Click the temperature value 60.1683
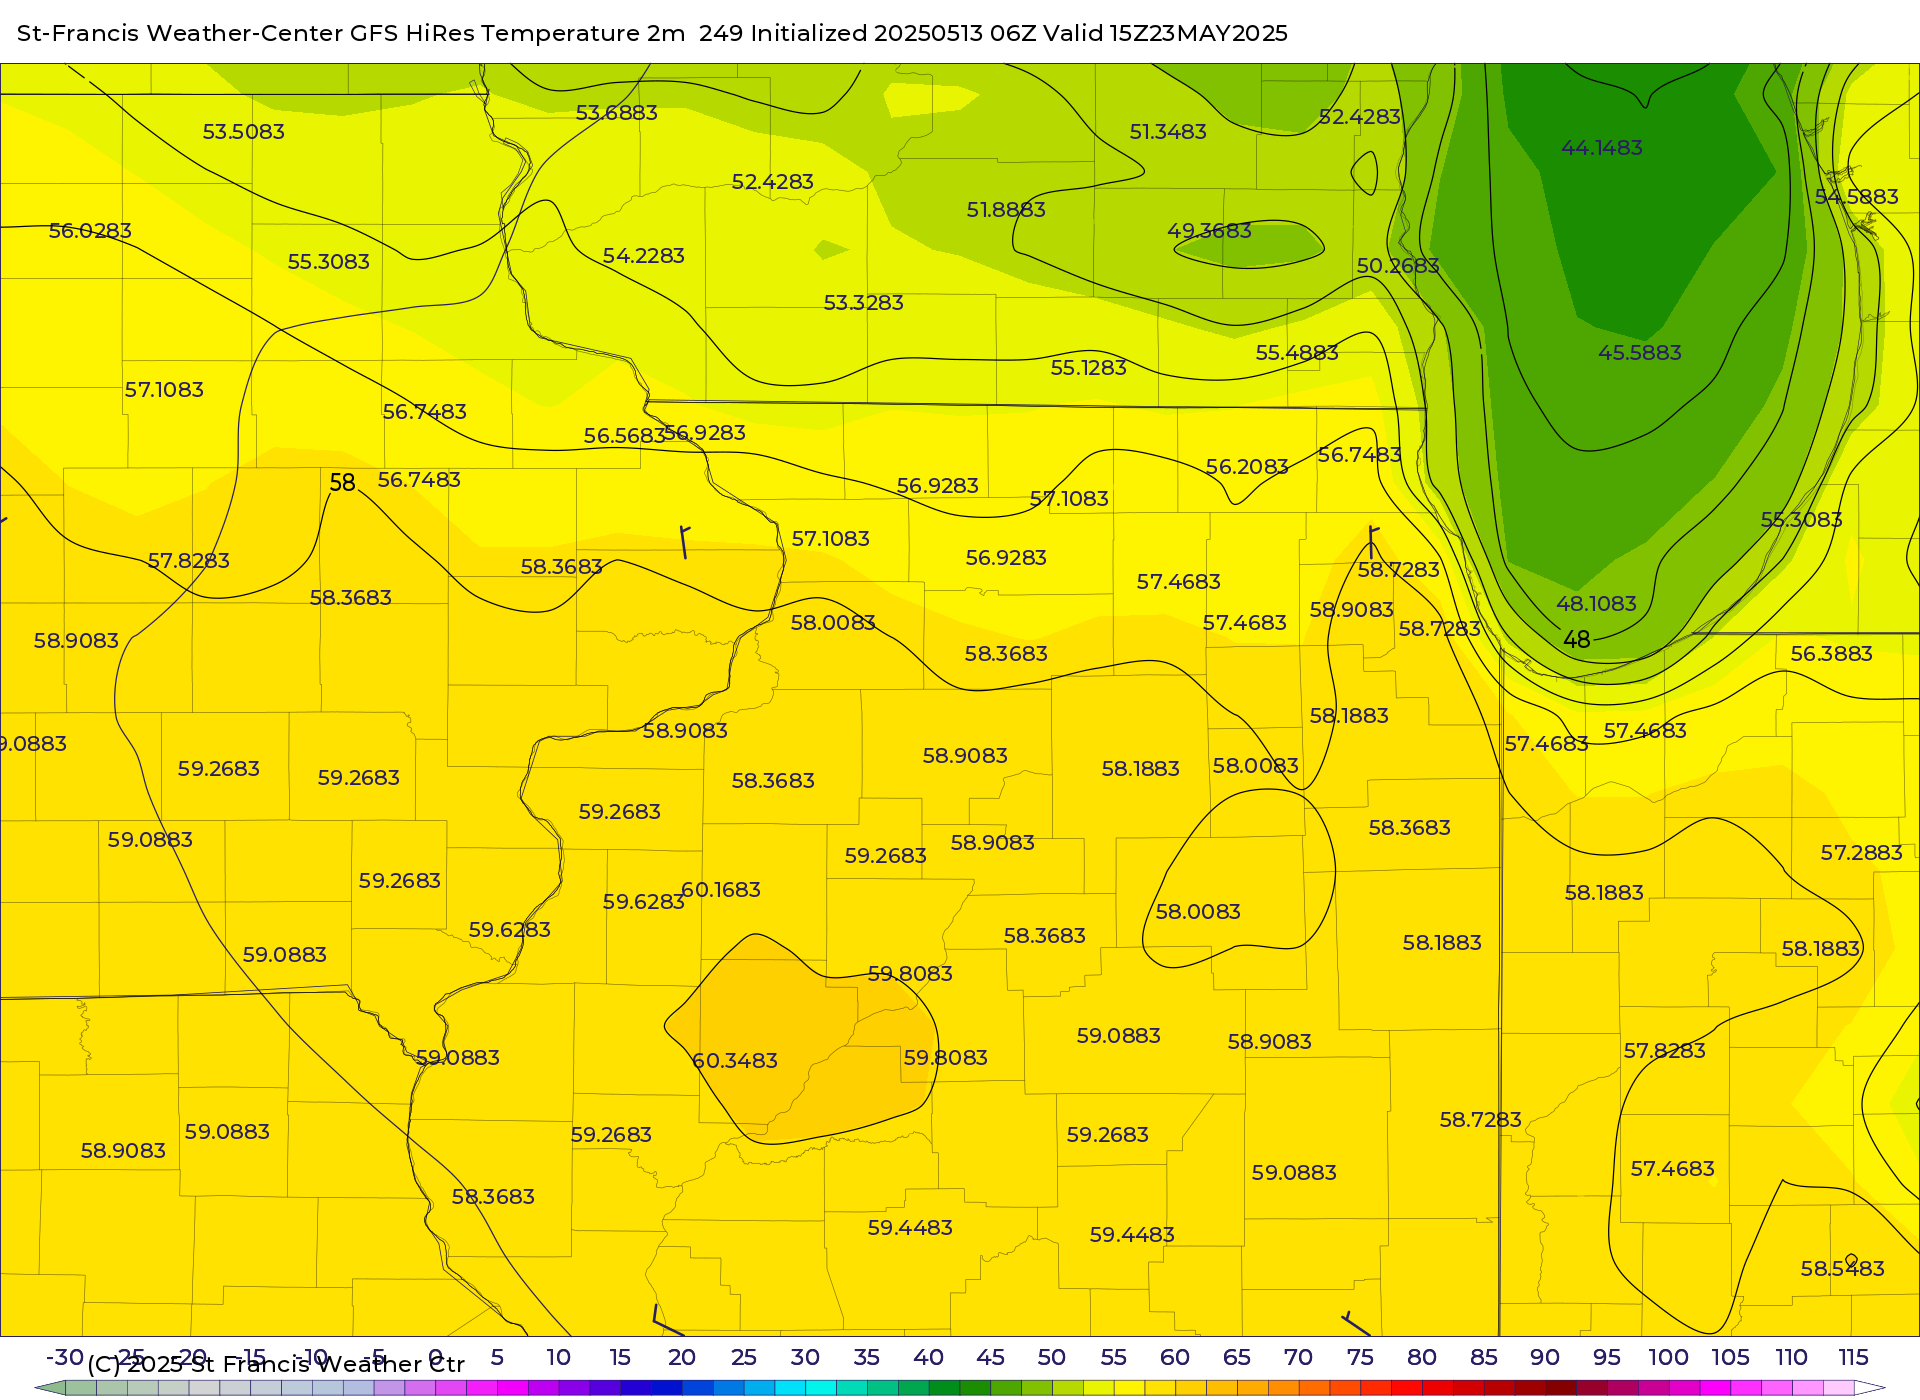The image size is (1920, 1400). point(720,890)
